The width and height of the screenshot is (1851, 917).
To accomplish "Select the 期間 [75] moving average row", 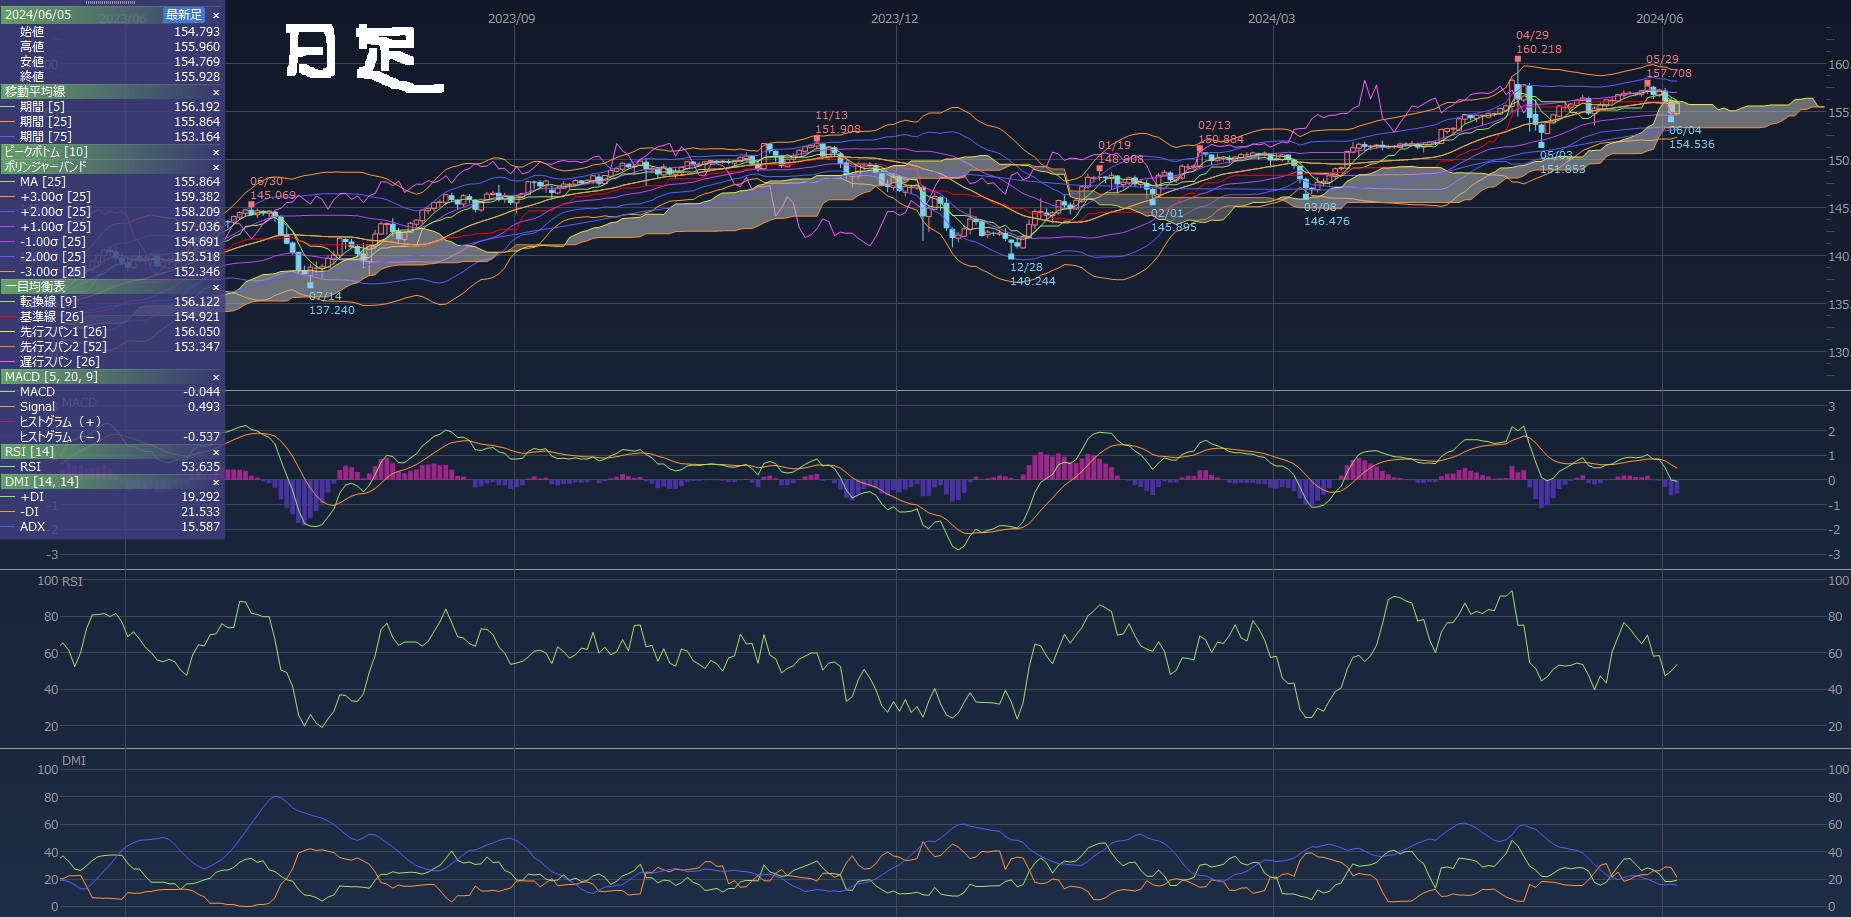I will click(x=112, y=137).
